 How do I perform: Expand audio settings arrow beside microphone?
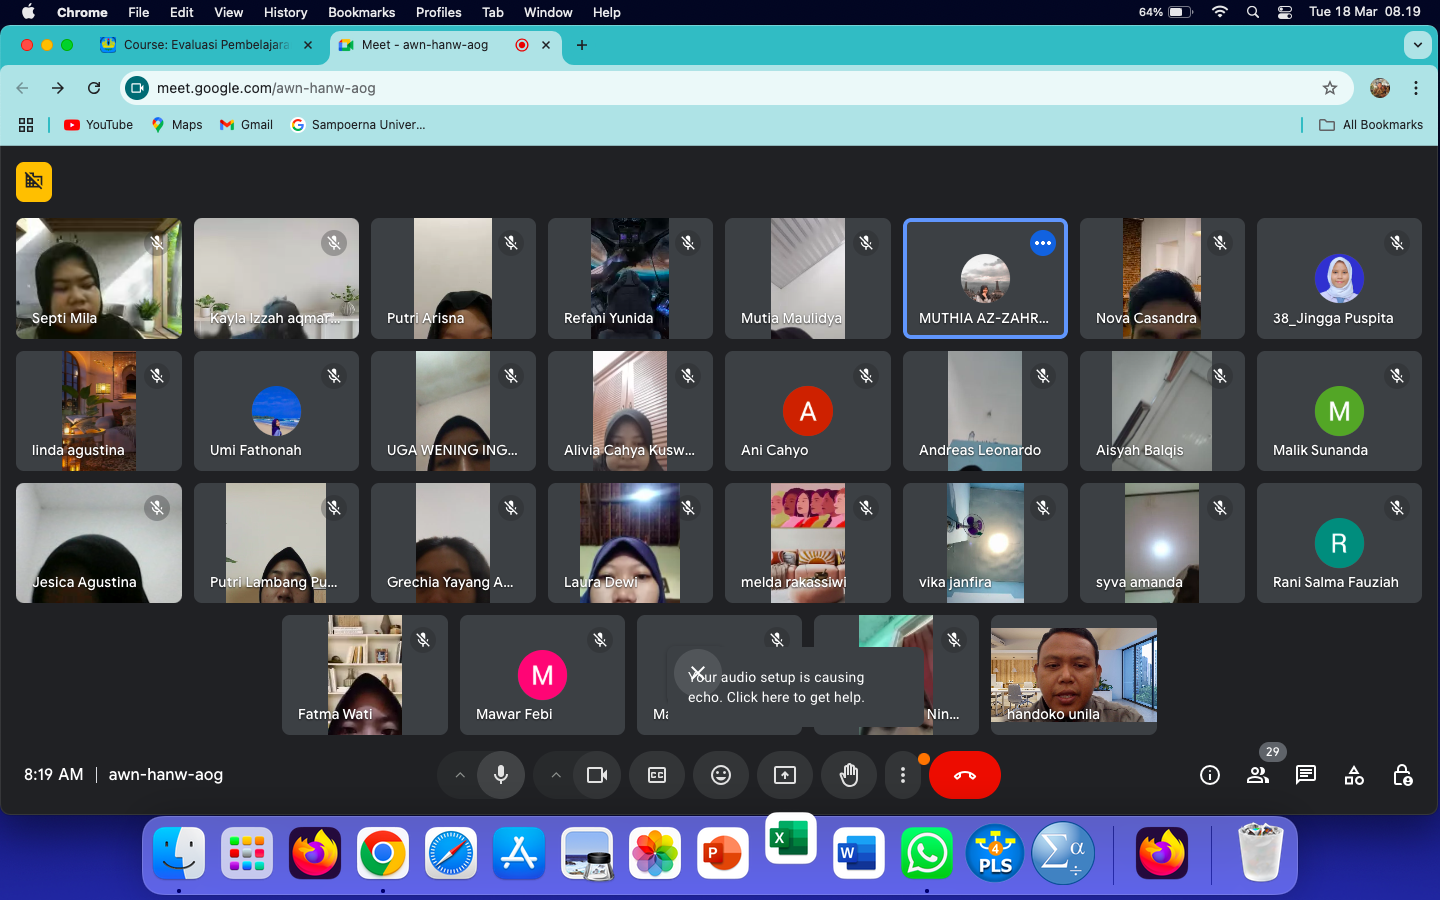click(x=460, y=775)
